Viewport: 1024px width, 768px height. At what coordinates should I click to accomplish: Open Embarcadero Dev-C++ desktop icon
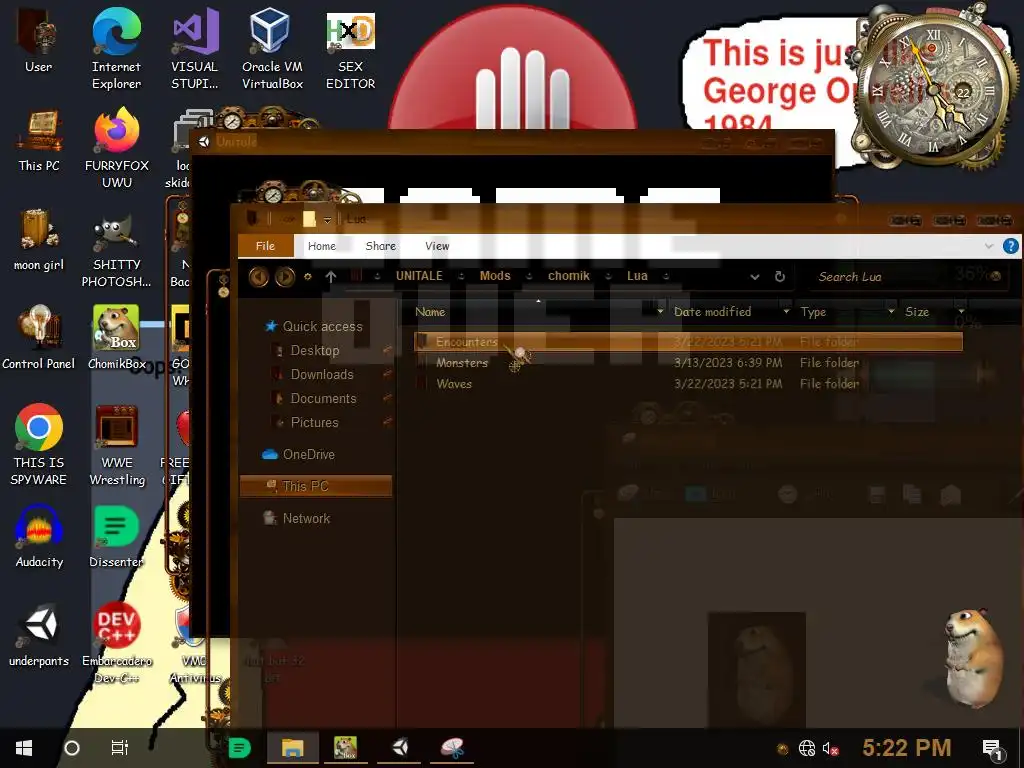click(x=116, y=644)
